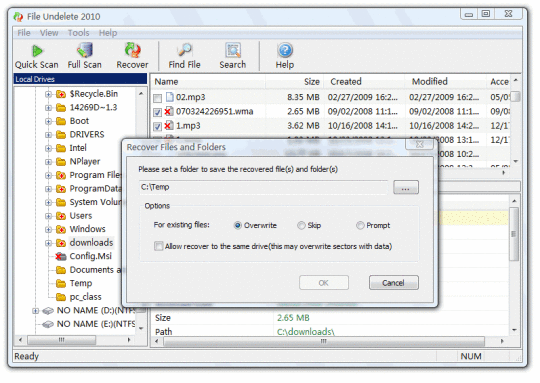The height and width of the screenshot is (383, 540).
Task: Click the NO NAME (D:) drive icon
Action: pos(48,311)
